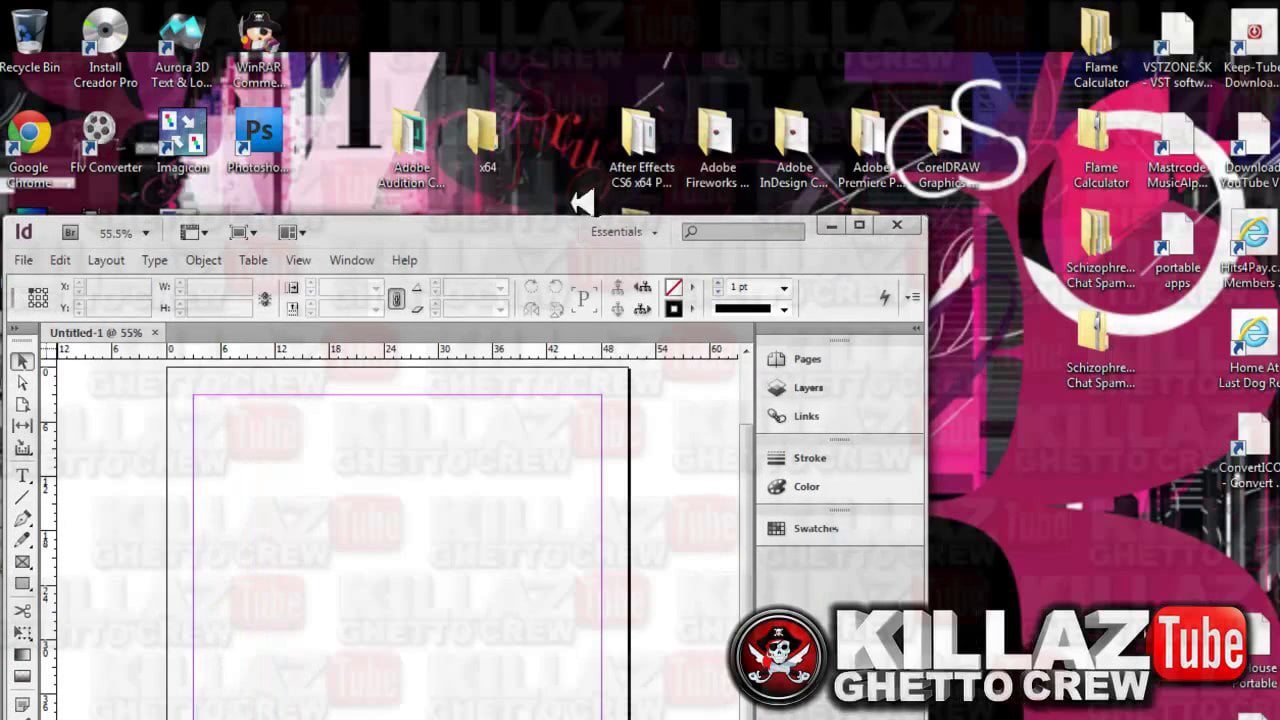This screenshot has height=720, width=1280.
Task: Expand the collapsed panel dock arrows
Action: [916, 328]
